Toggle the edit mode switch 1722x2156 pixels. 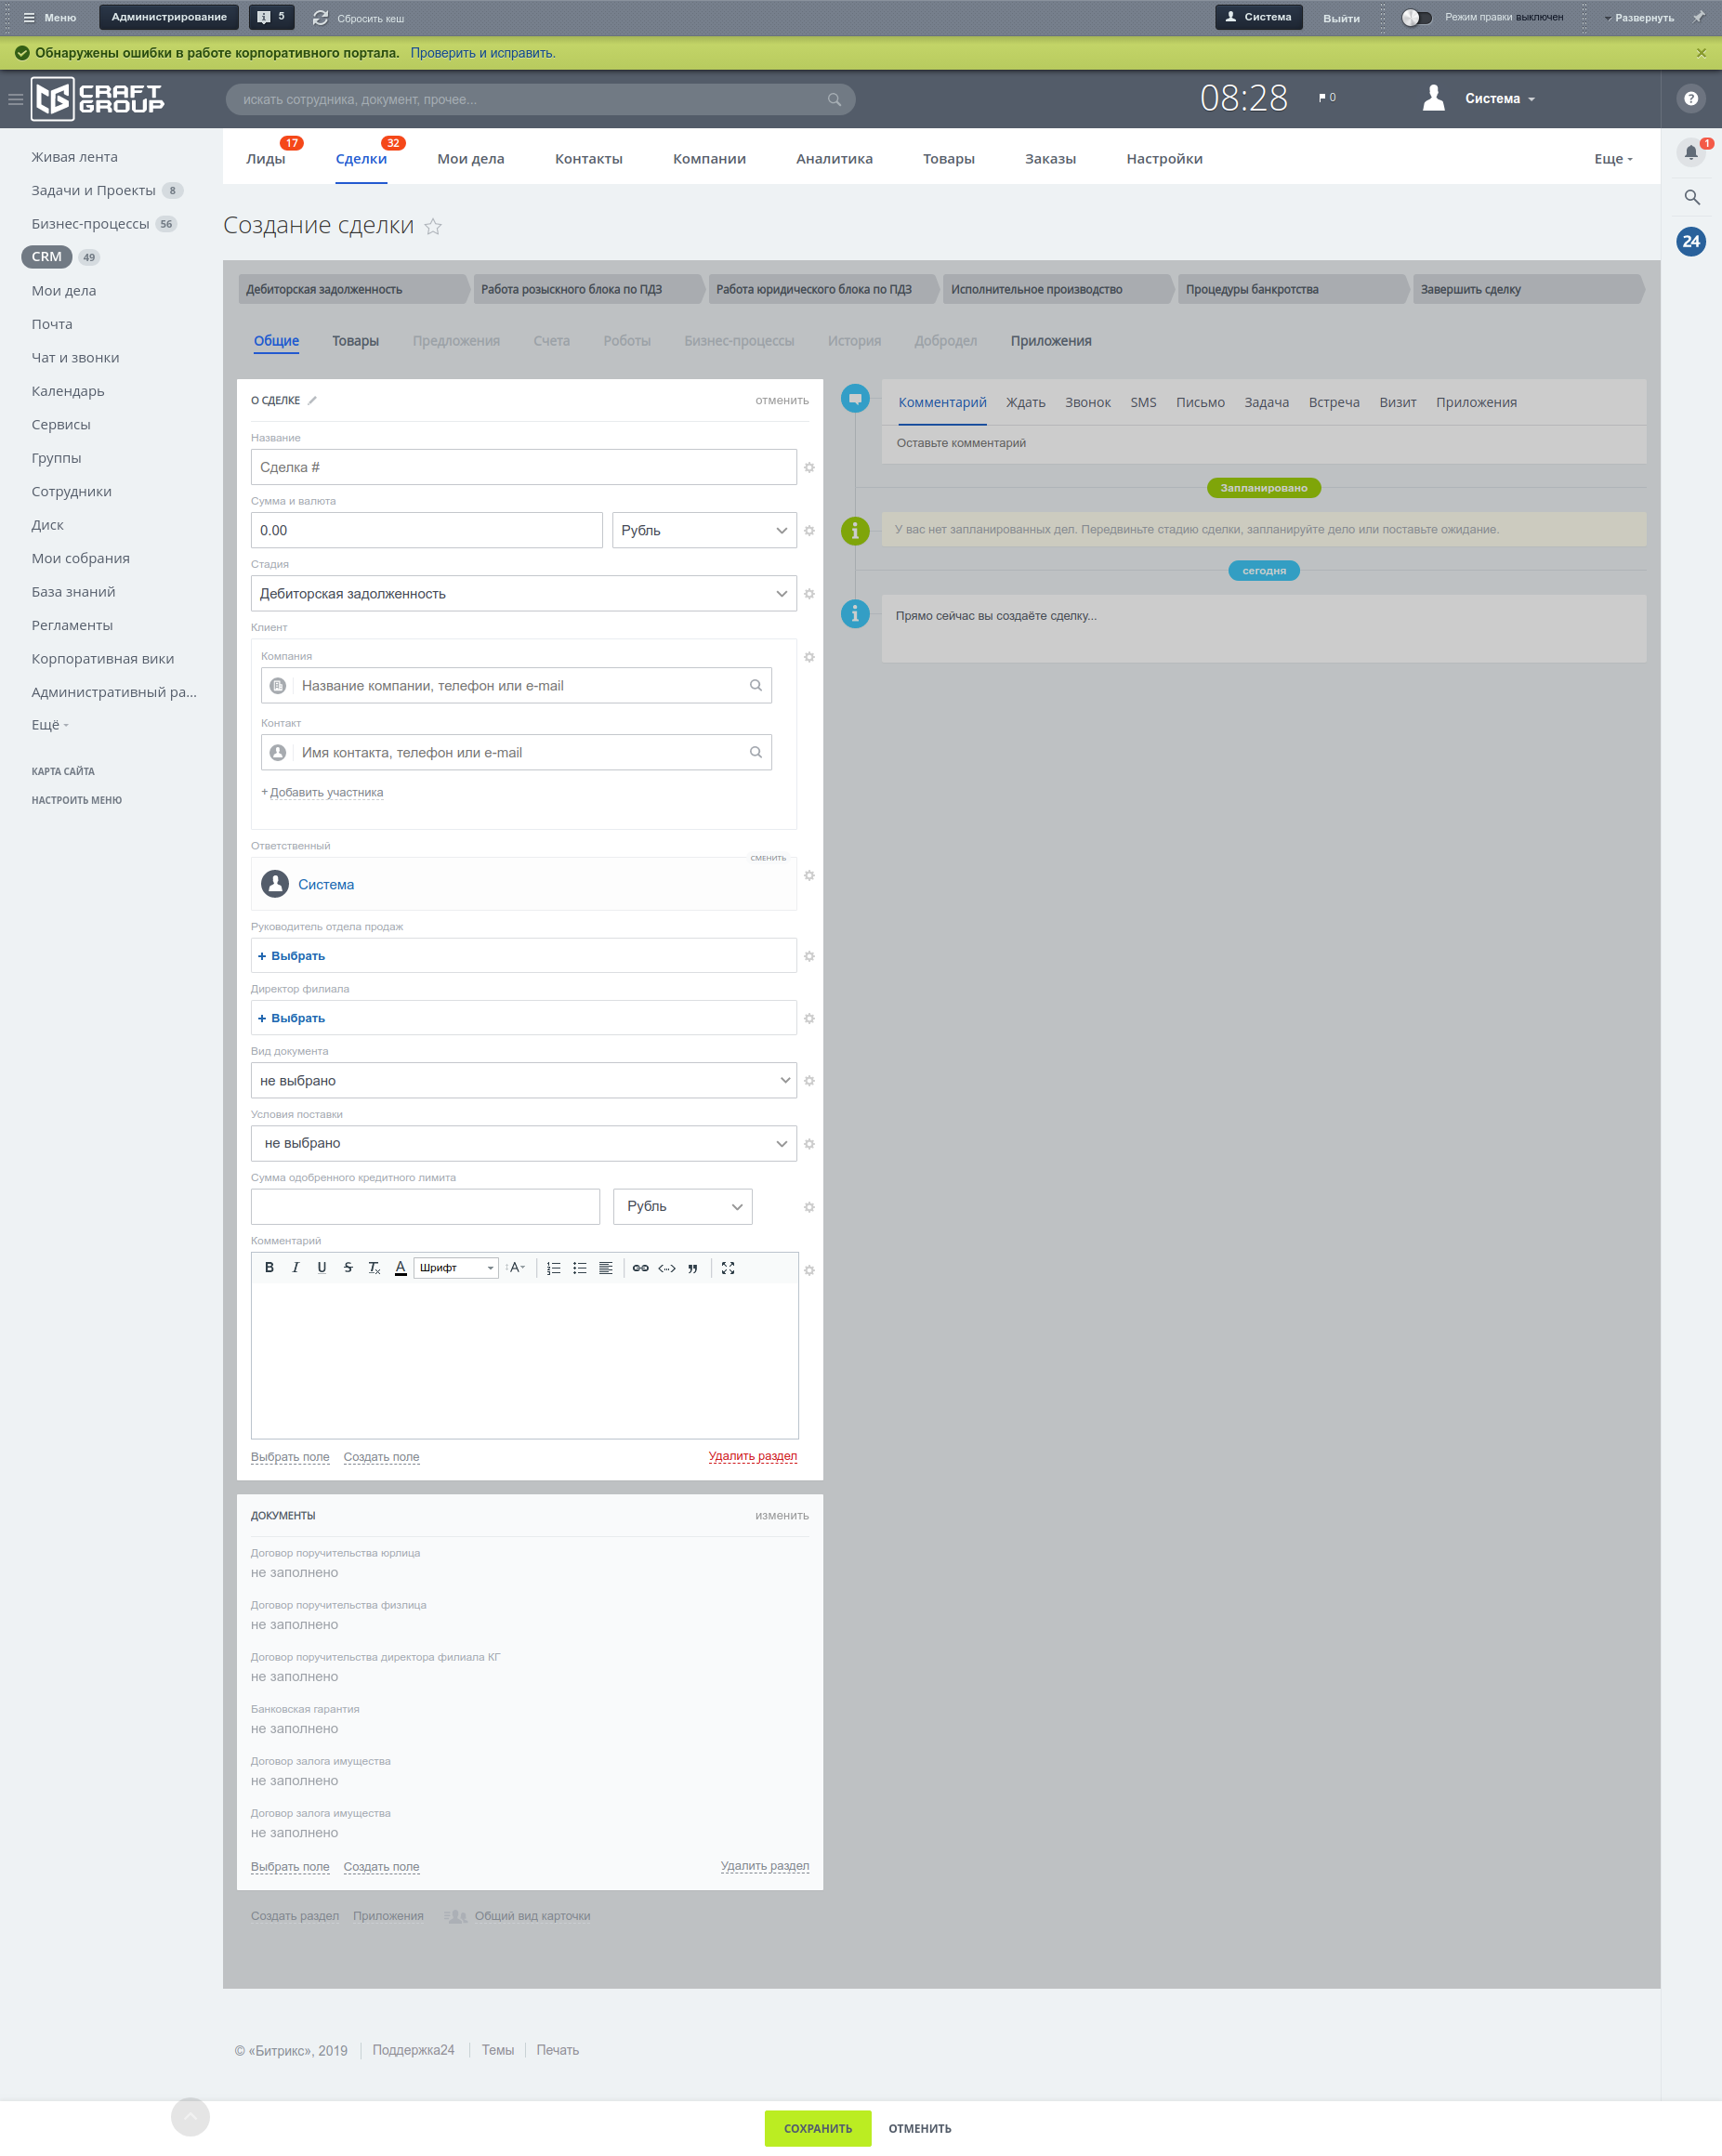tap(1416, 18)
